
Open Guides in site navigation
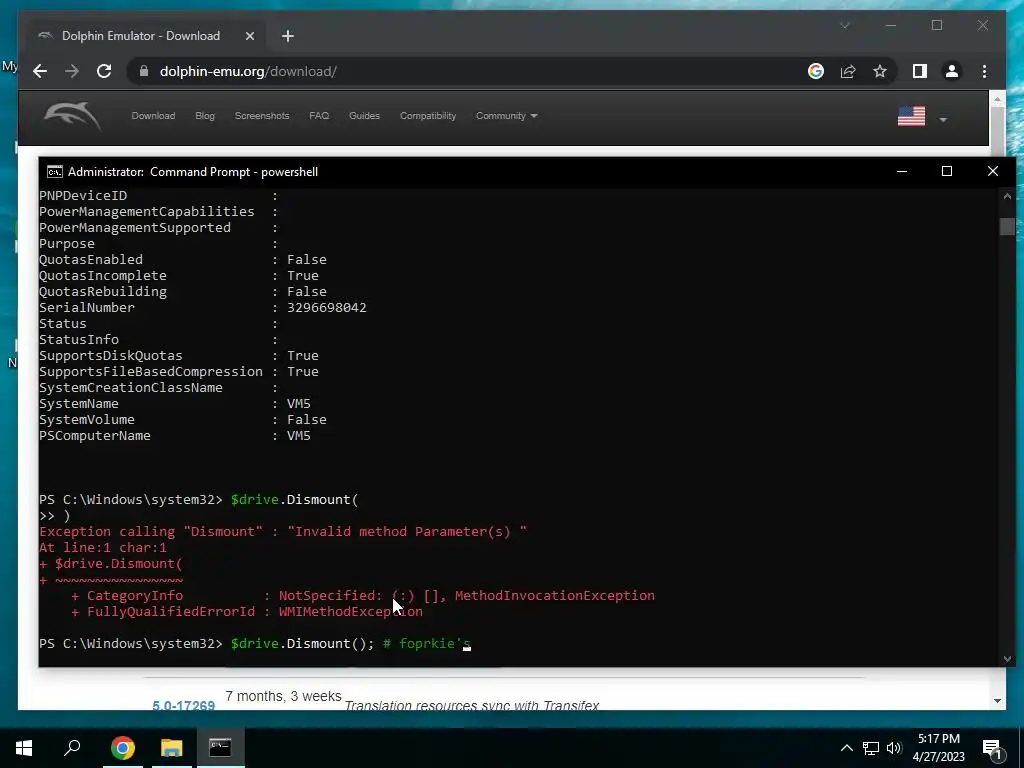(364, 116)
